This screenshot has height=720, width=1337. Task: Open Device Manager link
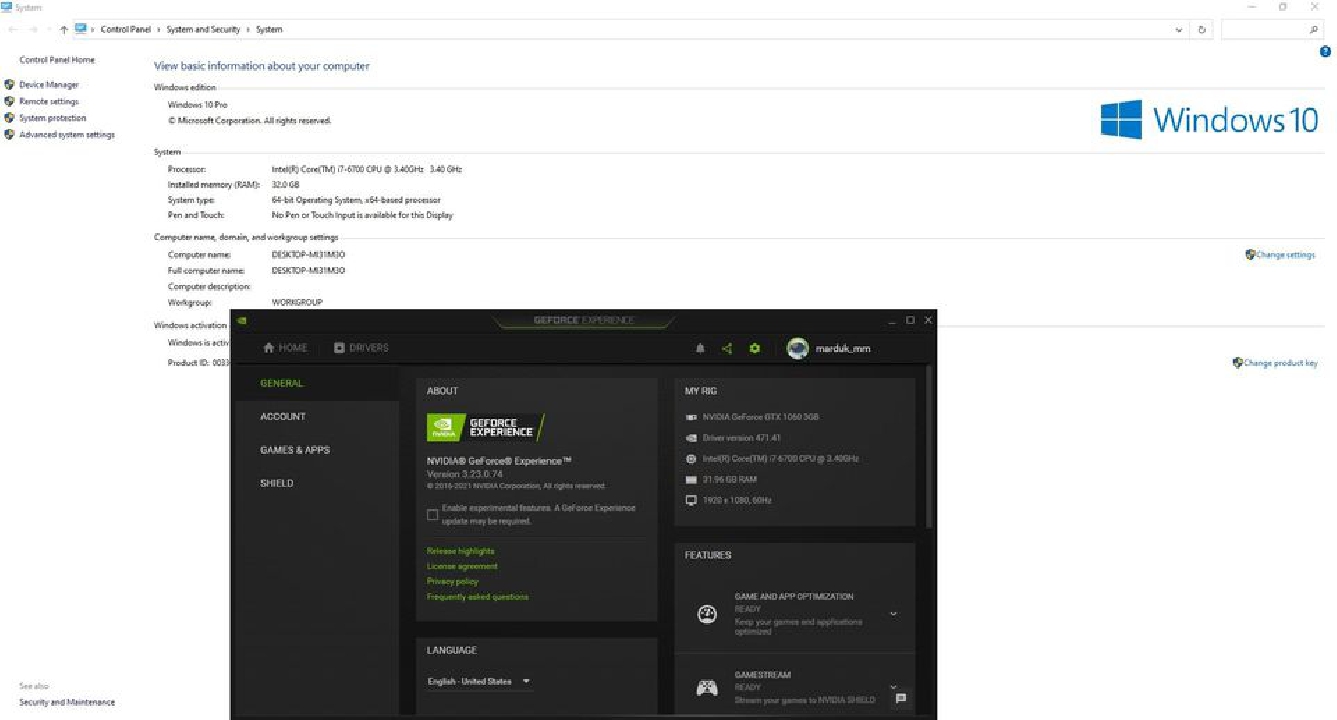click(x=49, y=85)
